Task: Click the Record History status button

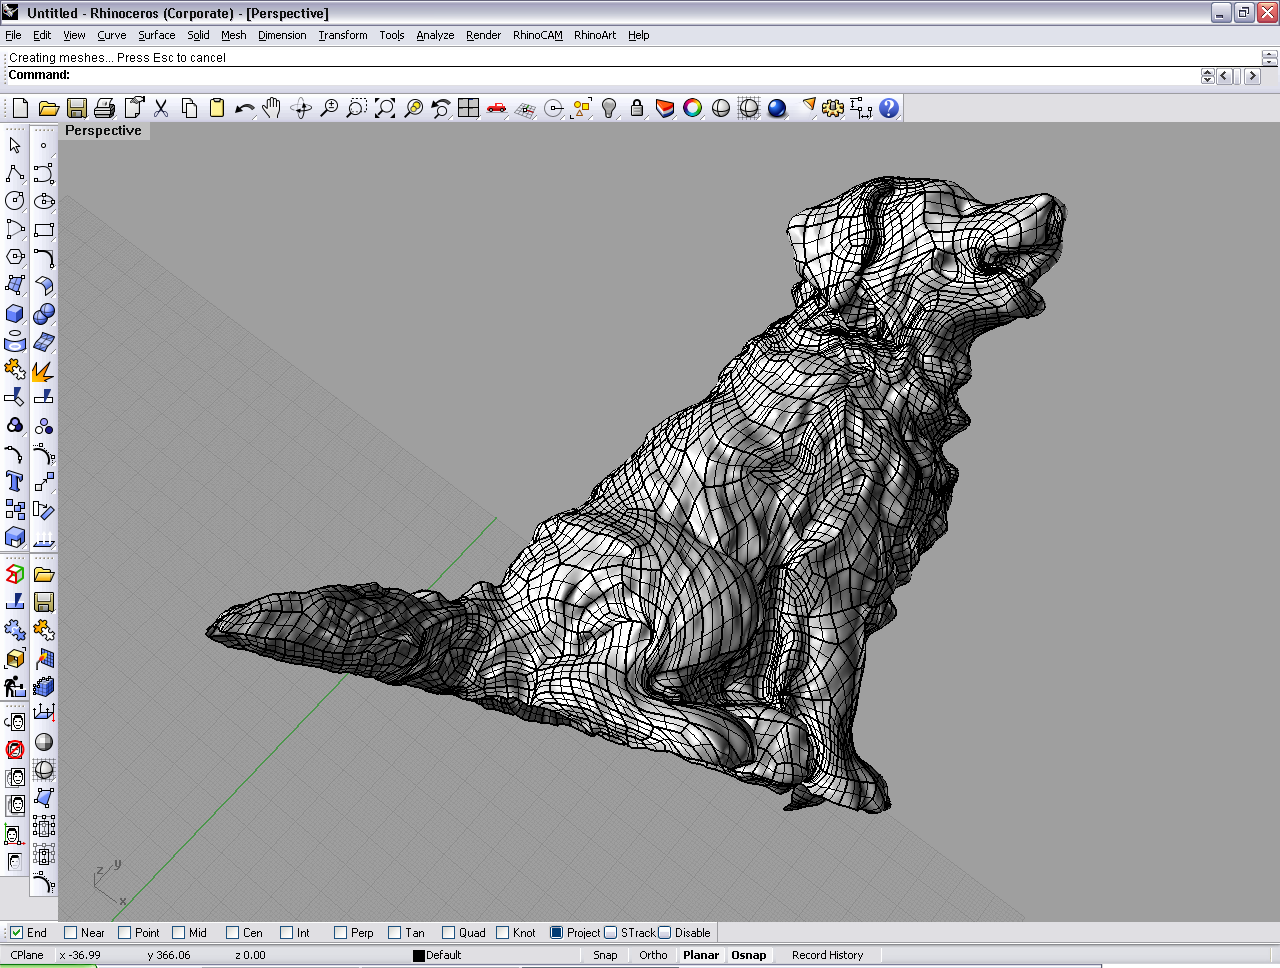Action: click(827, 955)
